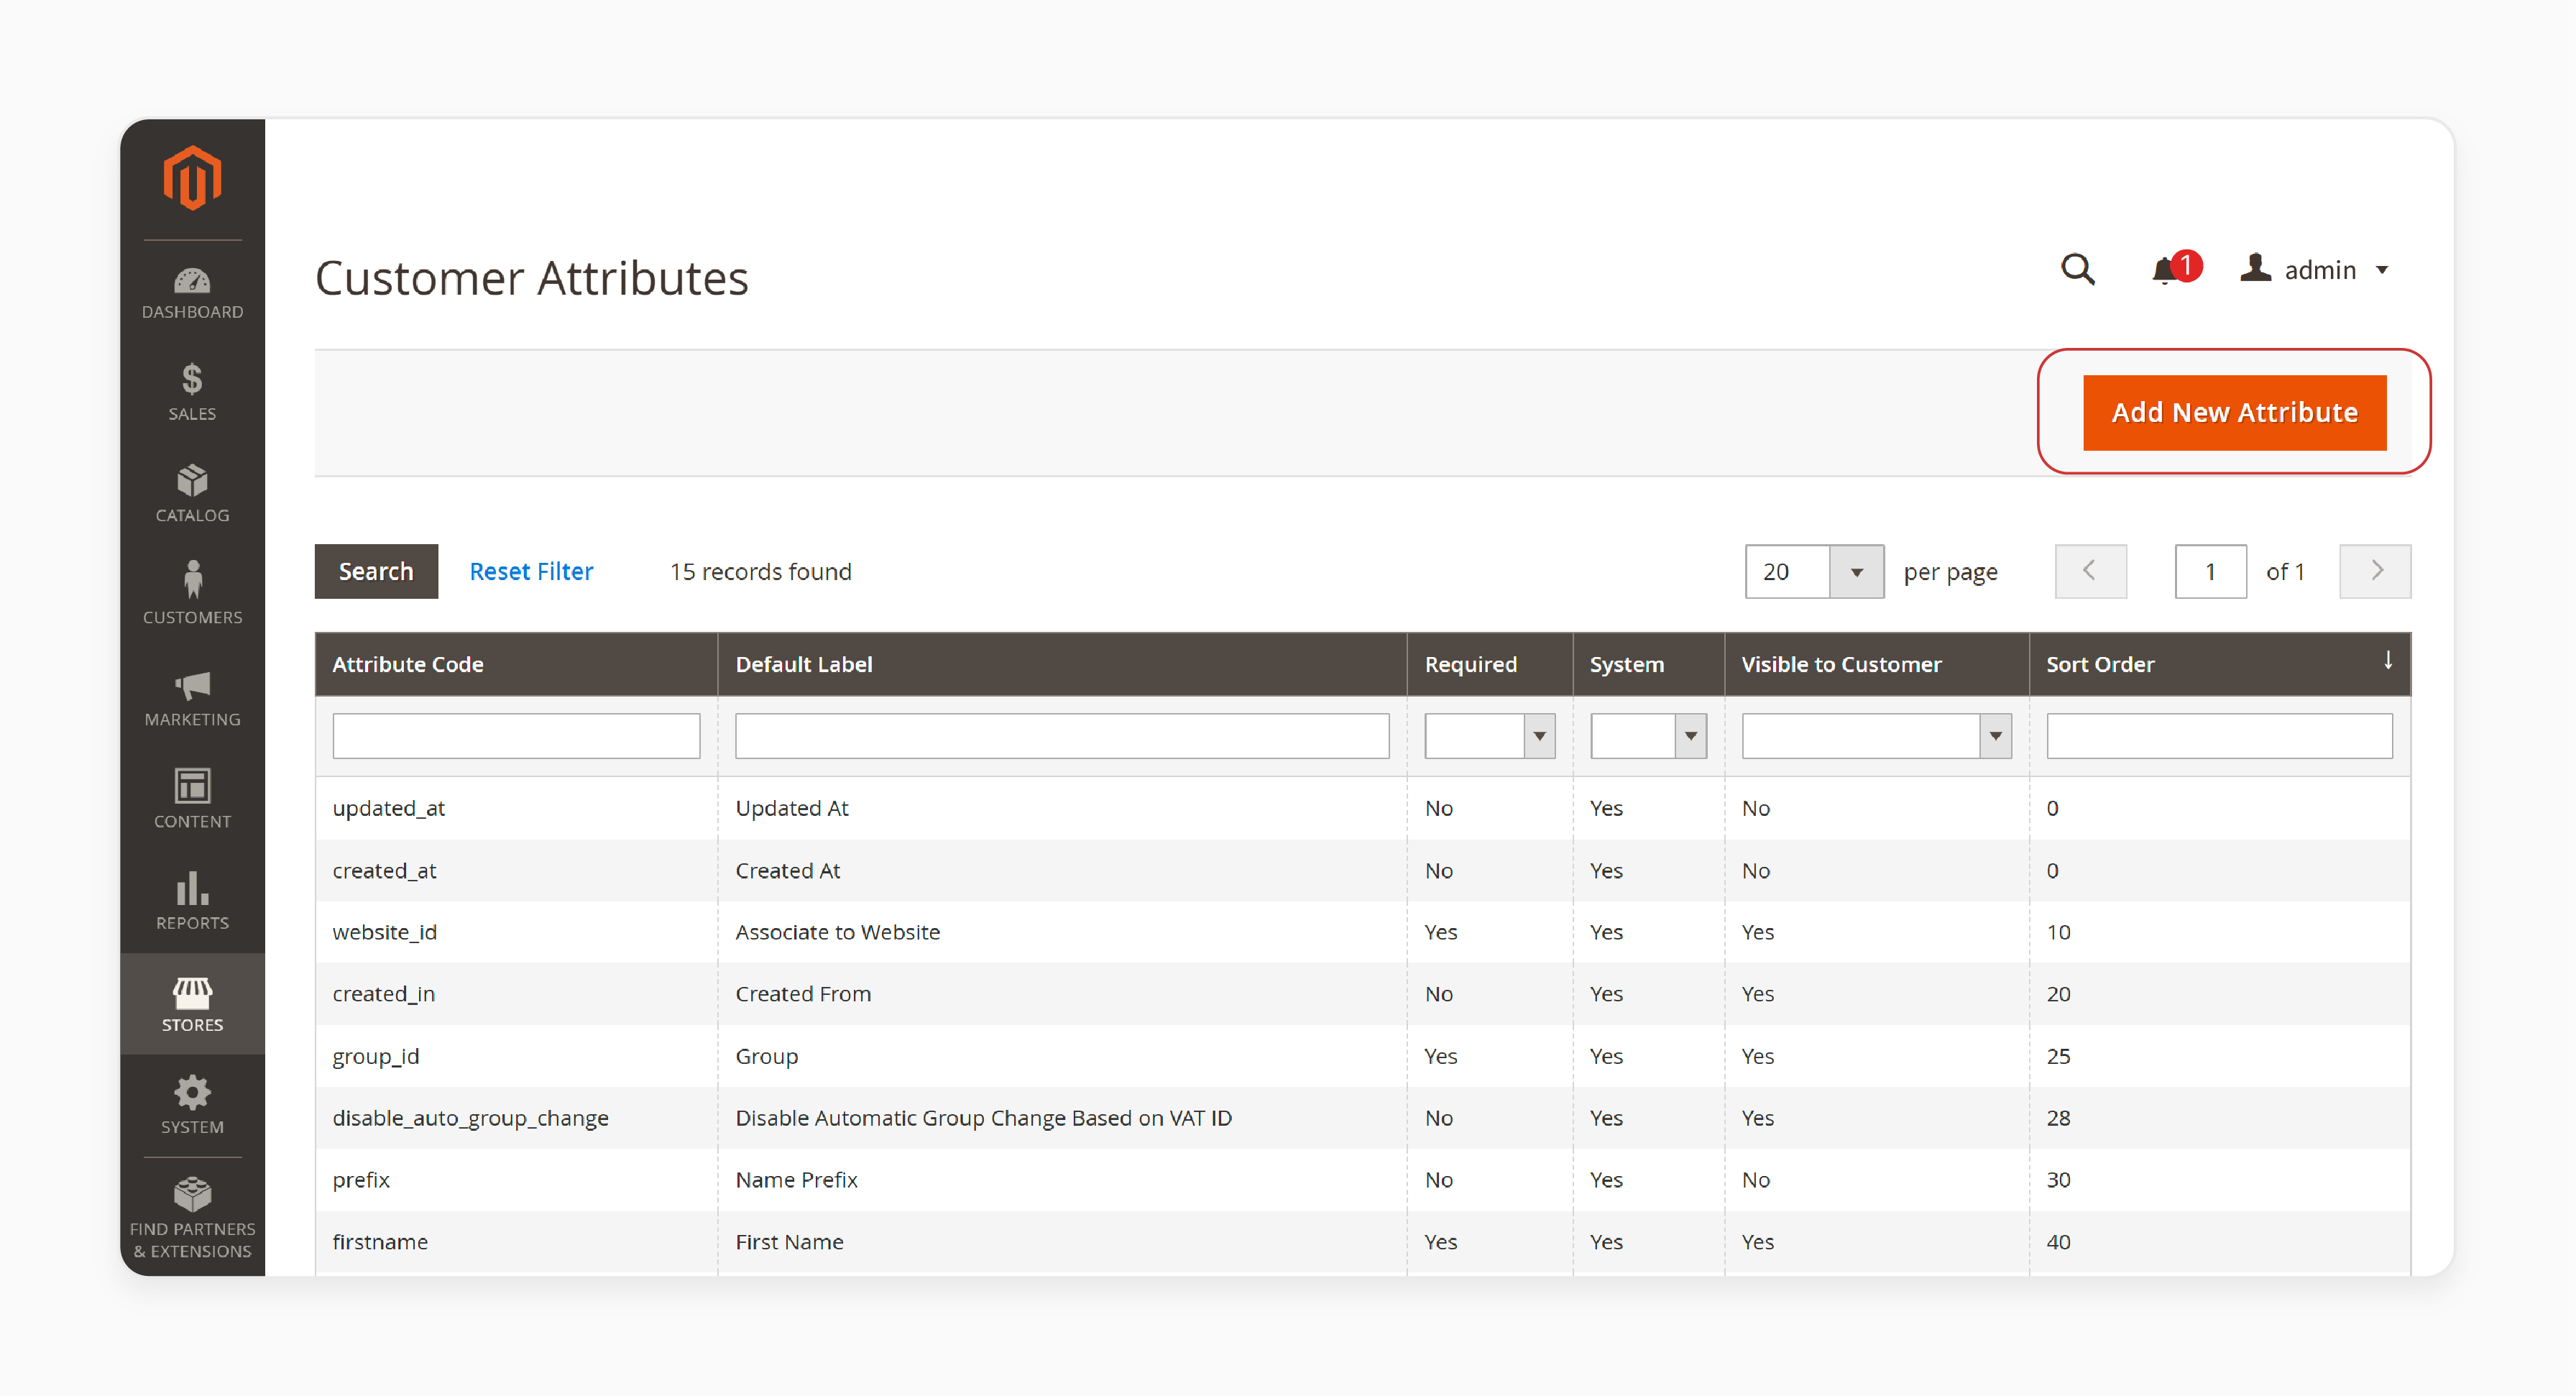The width and height of the screenshot is (2576, 1396).
Task: Sort by Attribute Code column header
Action: tap(516, 664)
